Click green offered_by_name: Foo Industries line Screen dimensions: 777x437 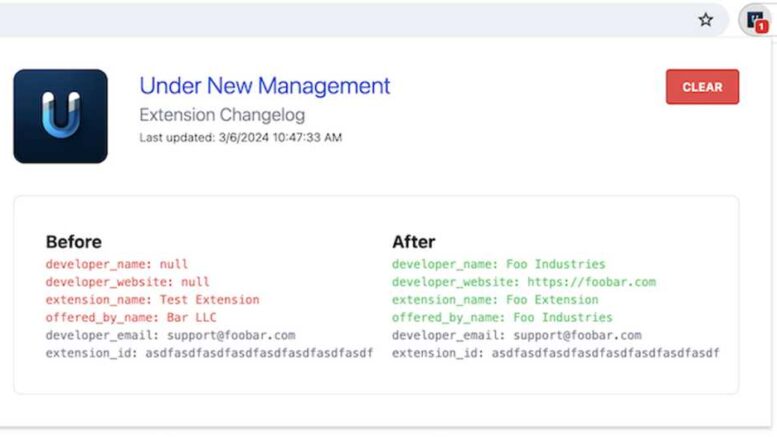click(502, 318)
